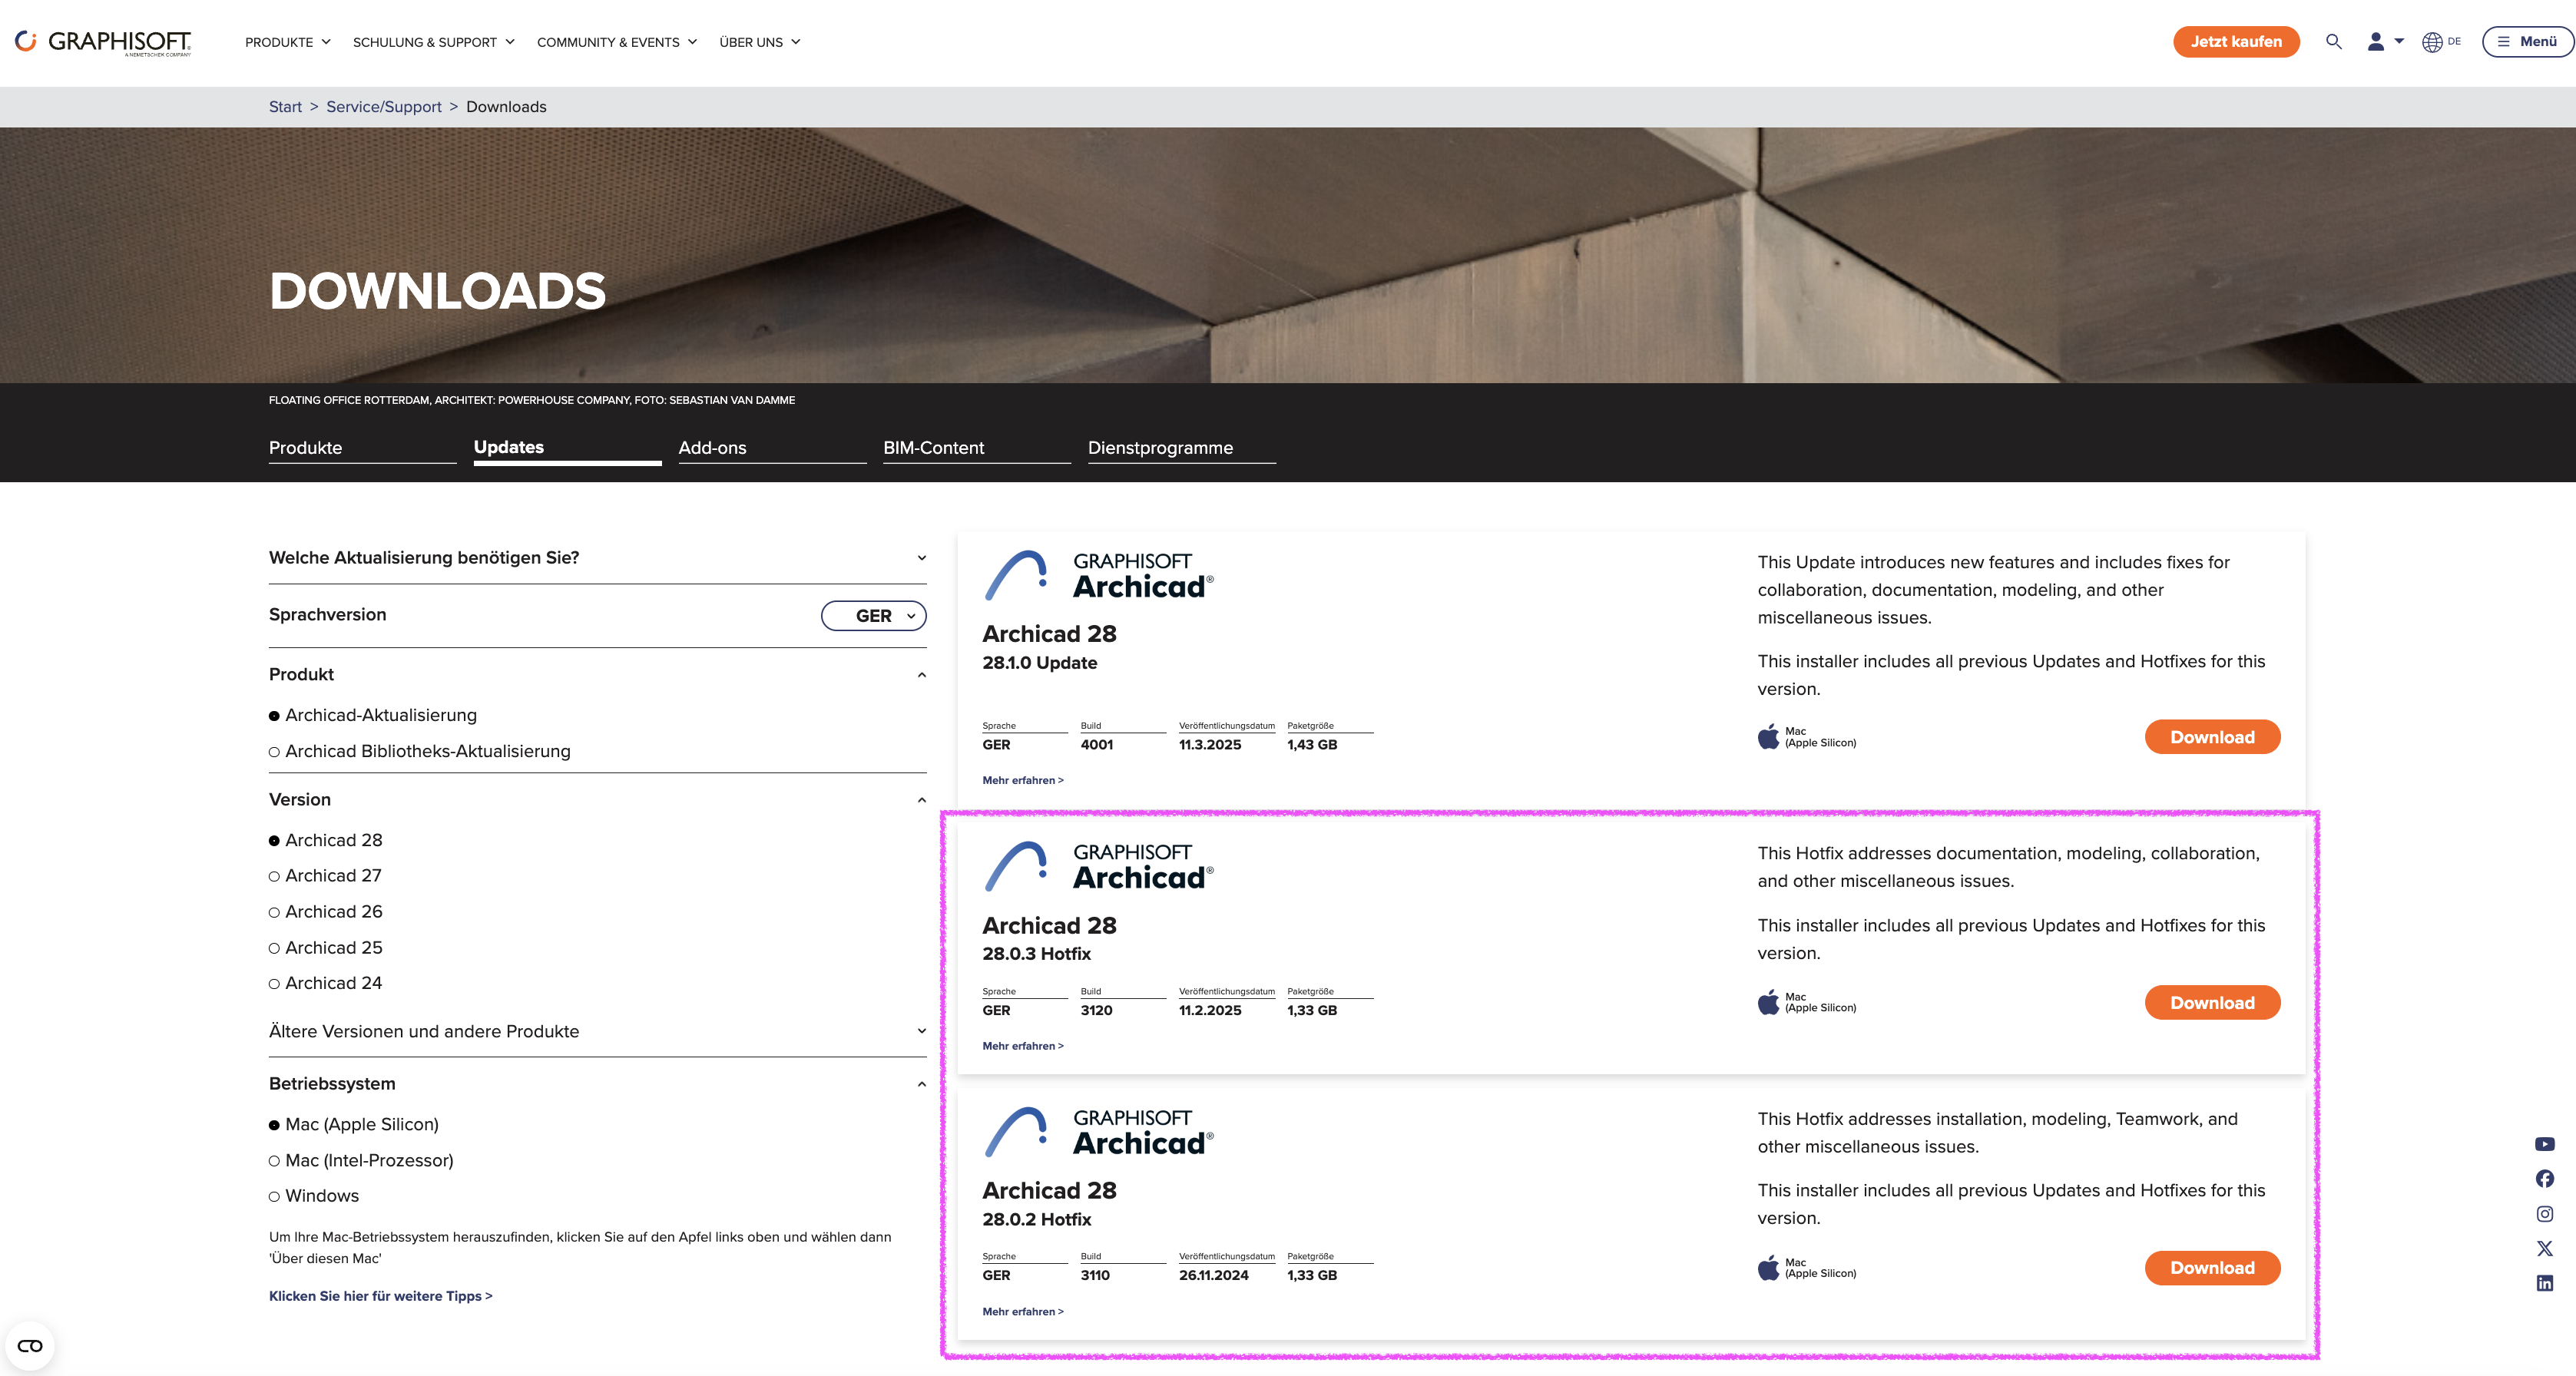Open the LinkedIn social icon
Image resolution: width=2576 pixels, height=1376 pixels.
point(2545,1284)
